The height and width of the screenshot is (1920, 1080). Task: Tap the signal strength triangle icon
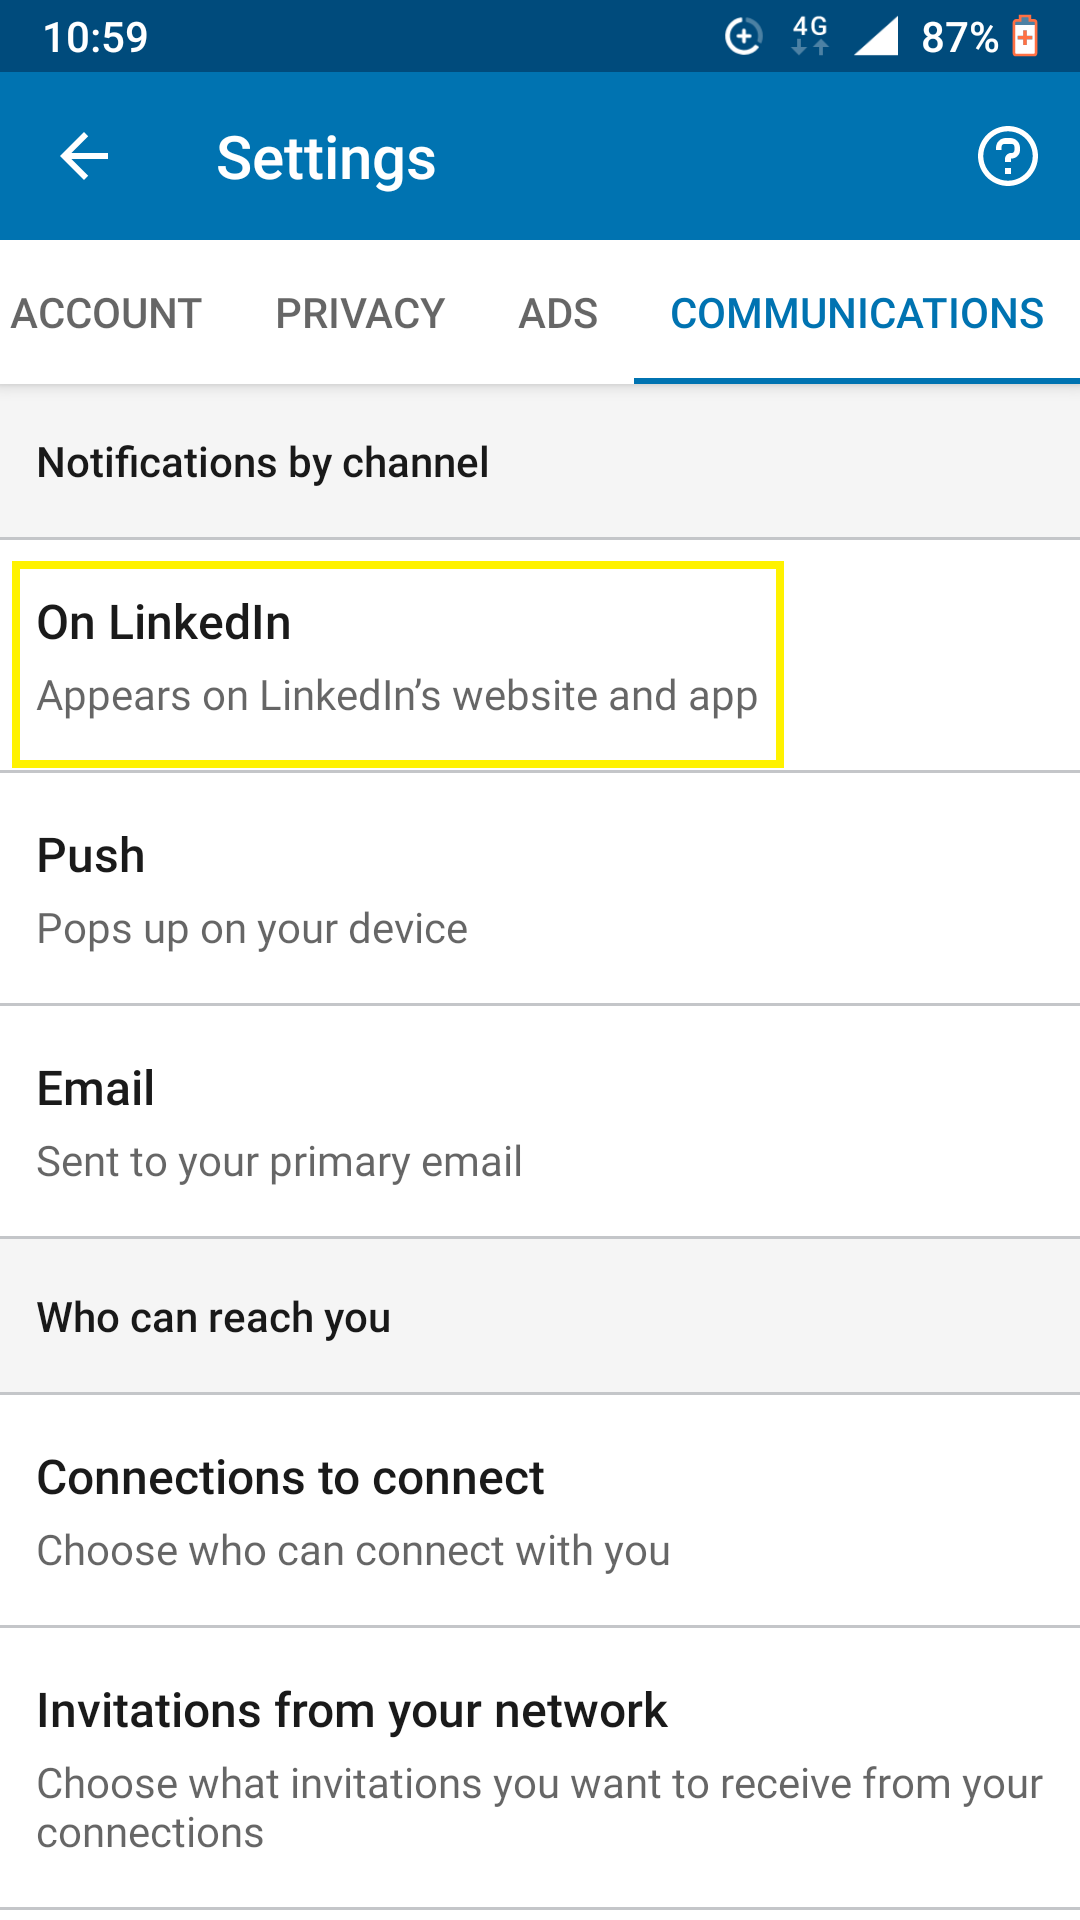[876, 36]
